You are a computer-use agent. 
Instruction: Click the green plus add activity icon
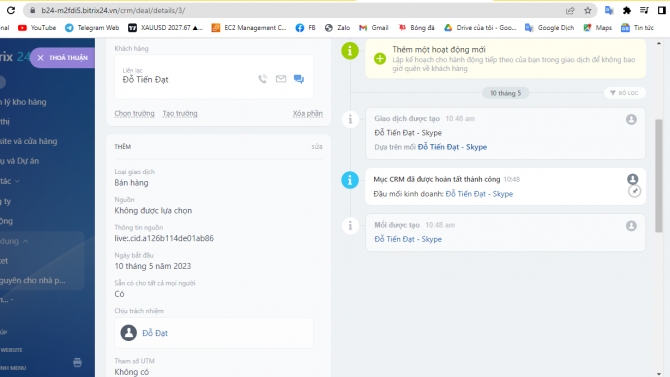pyautogui.click(x=380, y=59)
